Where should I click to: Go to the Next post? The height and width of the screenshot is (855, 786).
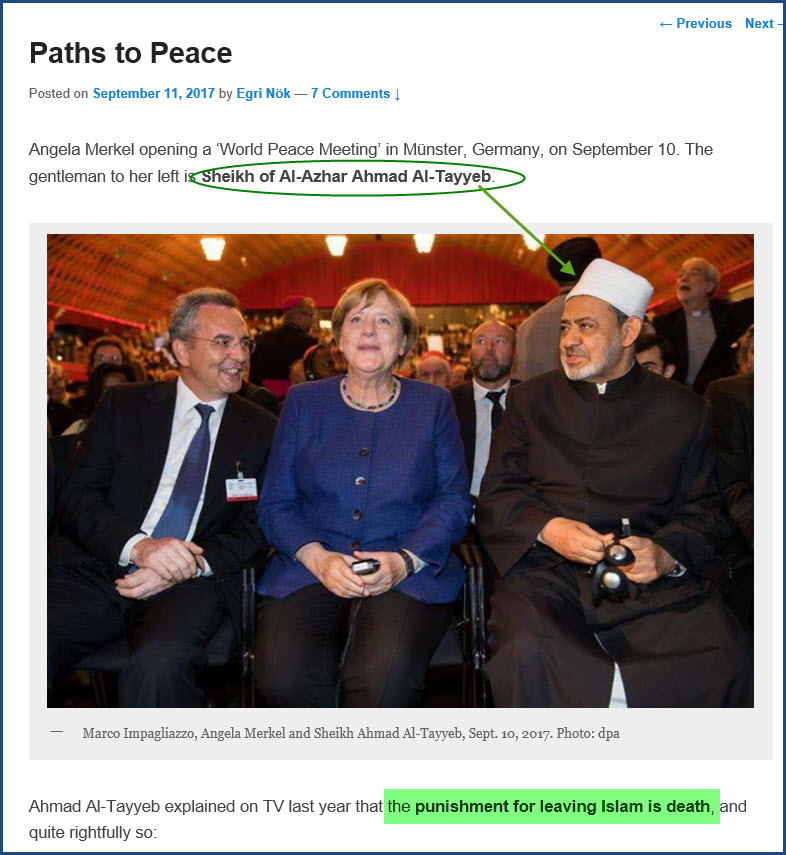(764, 23)
